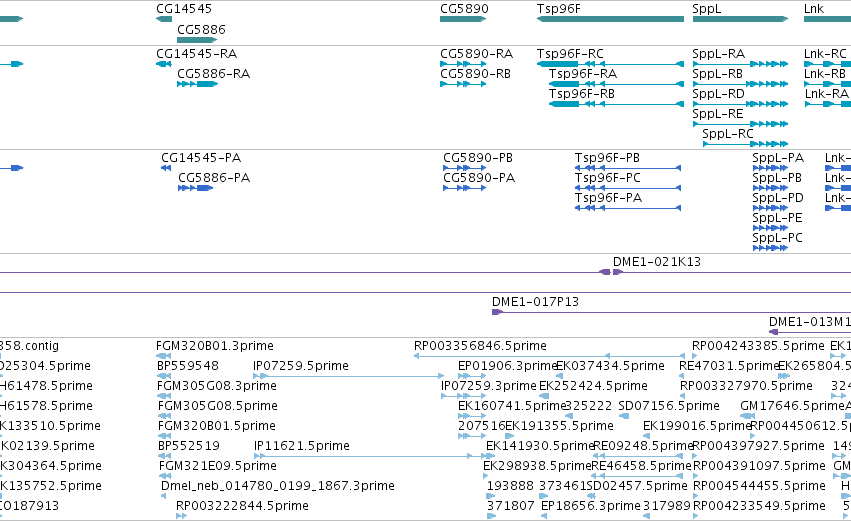Select the EK252424.5prime EST label
The height and width of the screenshot is (521, 851).
(x=593, y=386)
